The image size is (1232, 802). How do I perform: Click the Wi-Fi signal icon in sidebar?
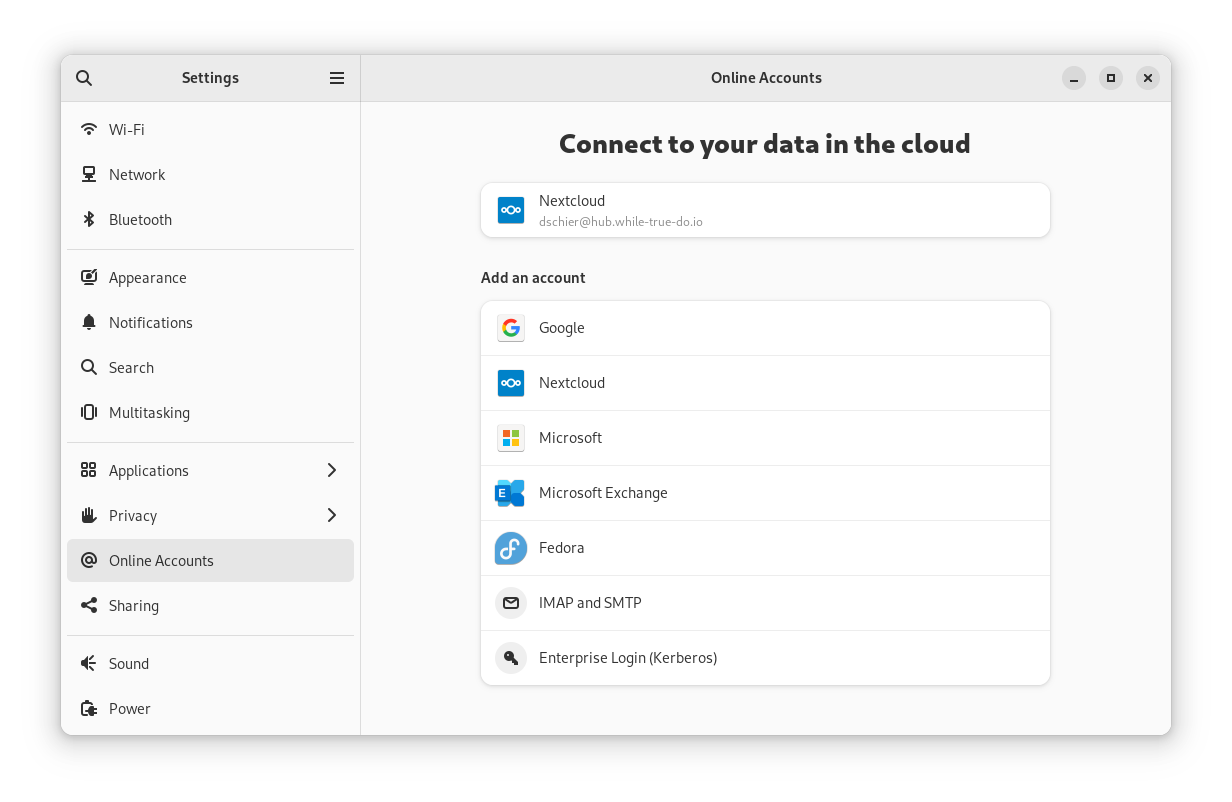pyautogui.click(x=89, y=129)
